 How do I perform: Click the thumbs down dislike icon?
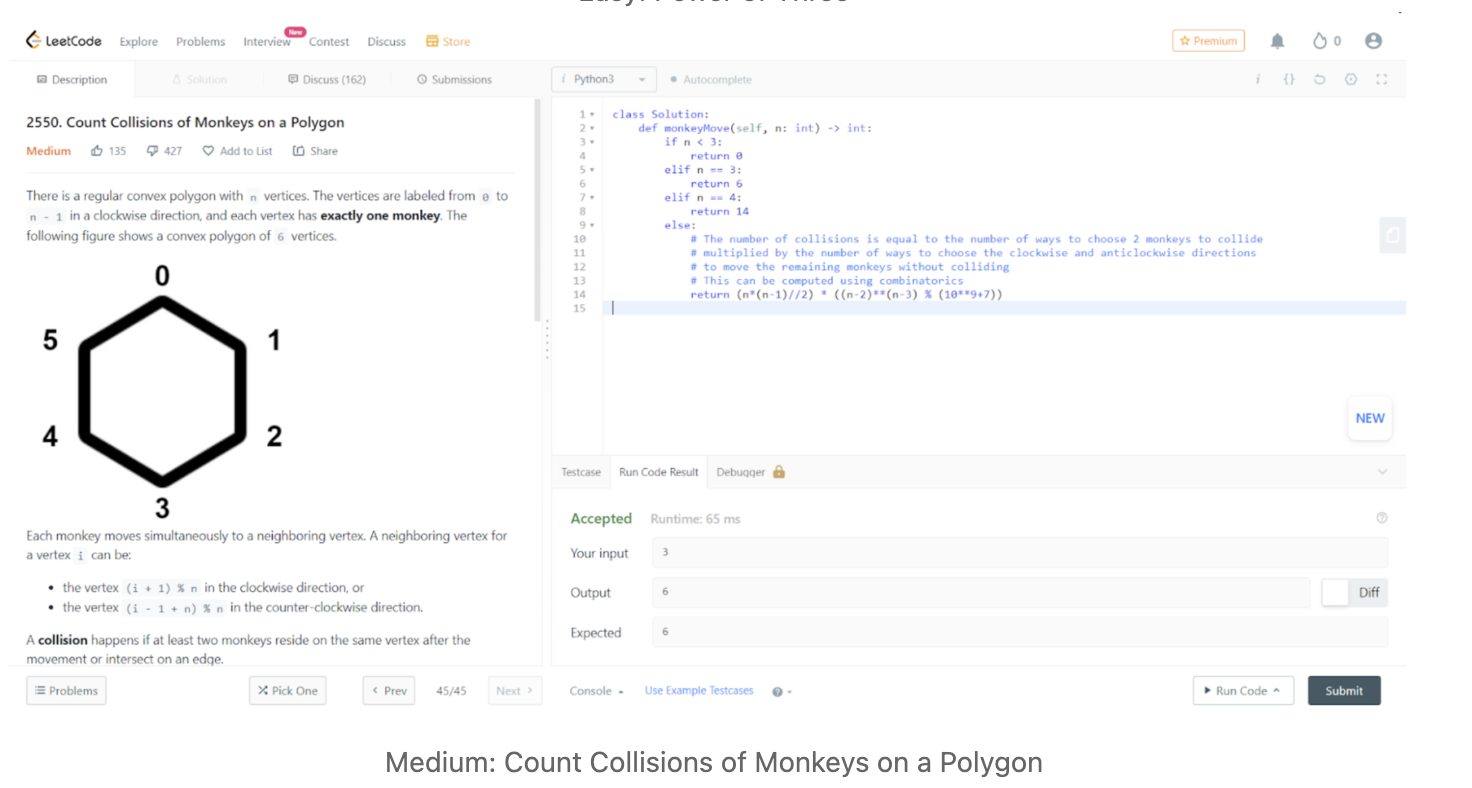tap(152, 151)
